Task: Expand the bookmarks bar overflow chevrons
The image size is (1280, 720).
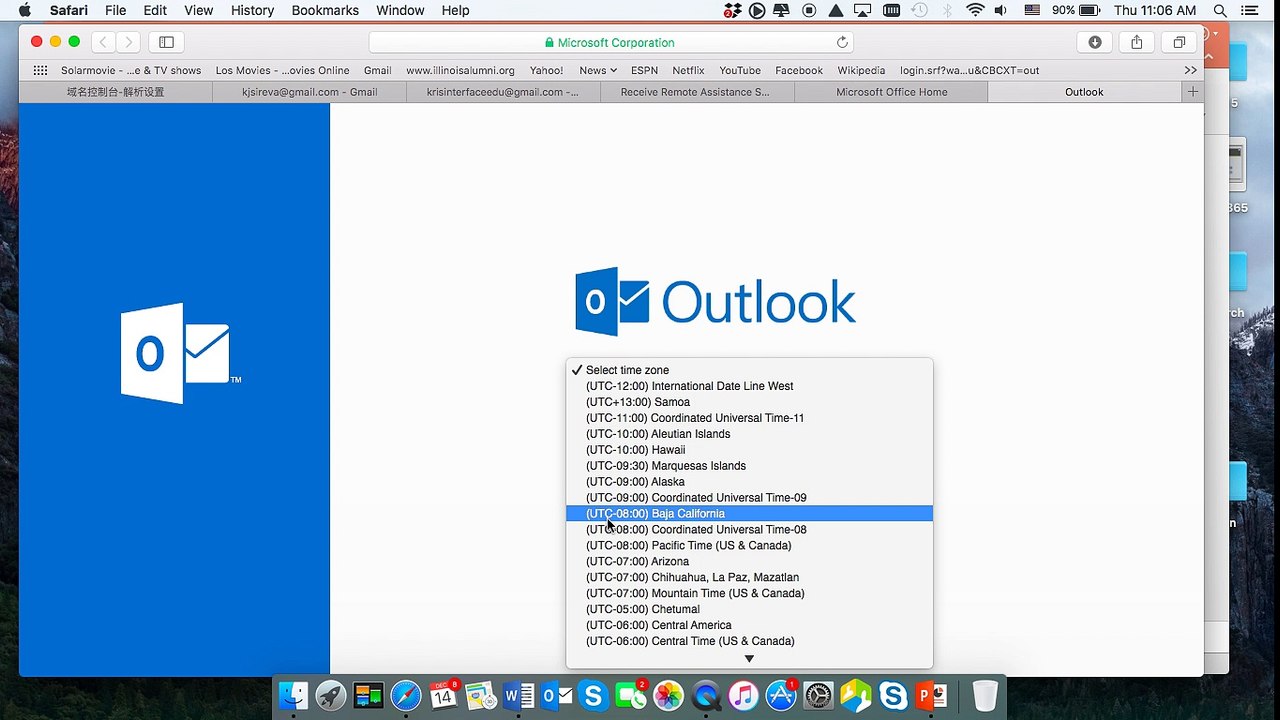Action: [x=1190, y=70]
